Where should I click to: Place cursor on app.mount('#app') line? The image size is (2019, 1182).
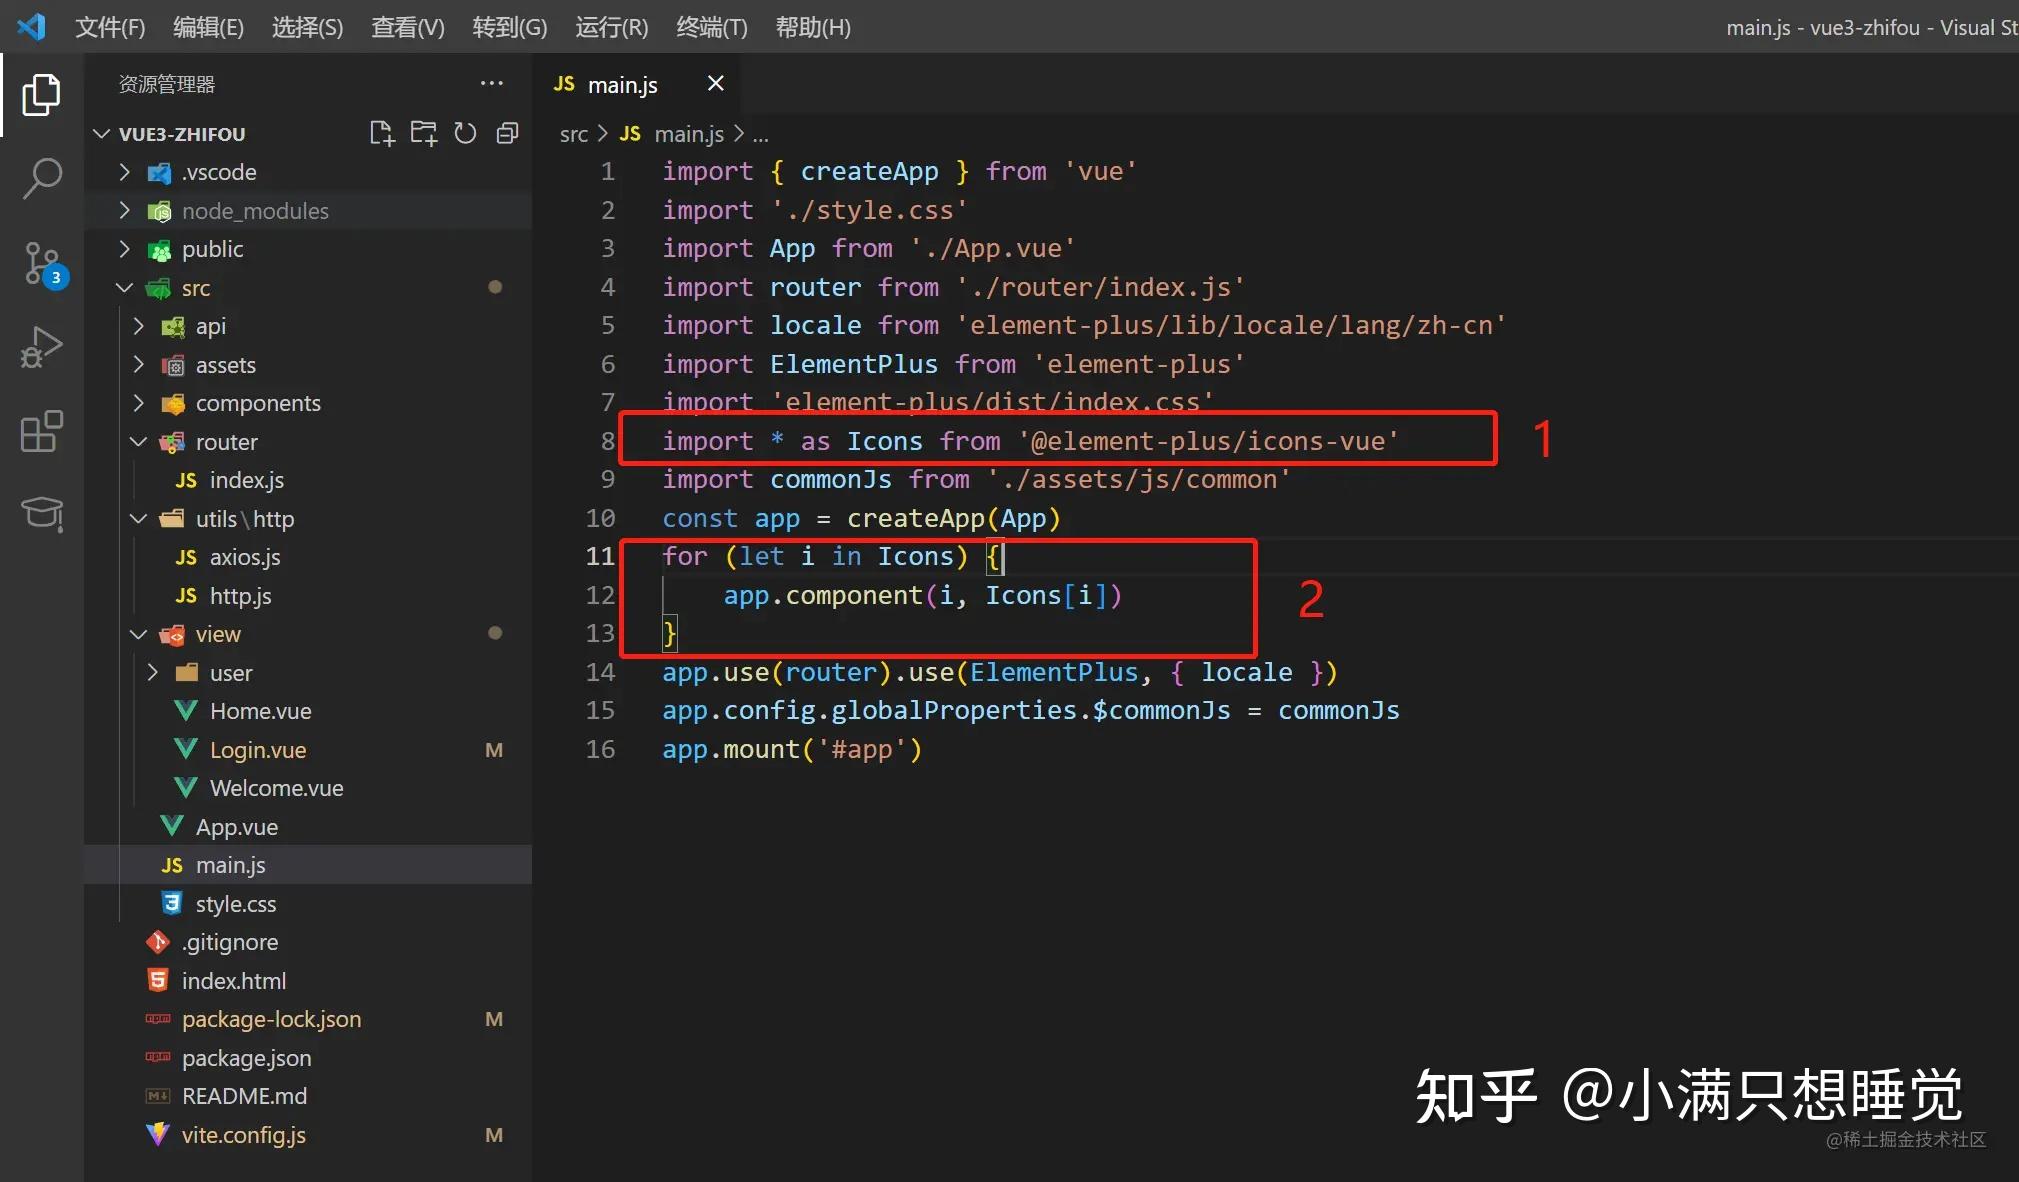[792, 749]
